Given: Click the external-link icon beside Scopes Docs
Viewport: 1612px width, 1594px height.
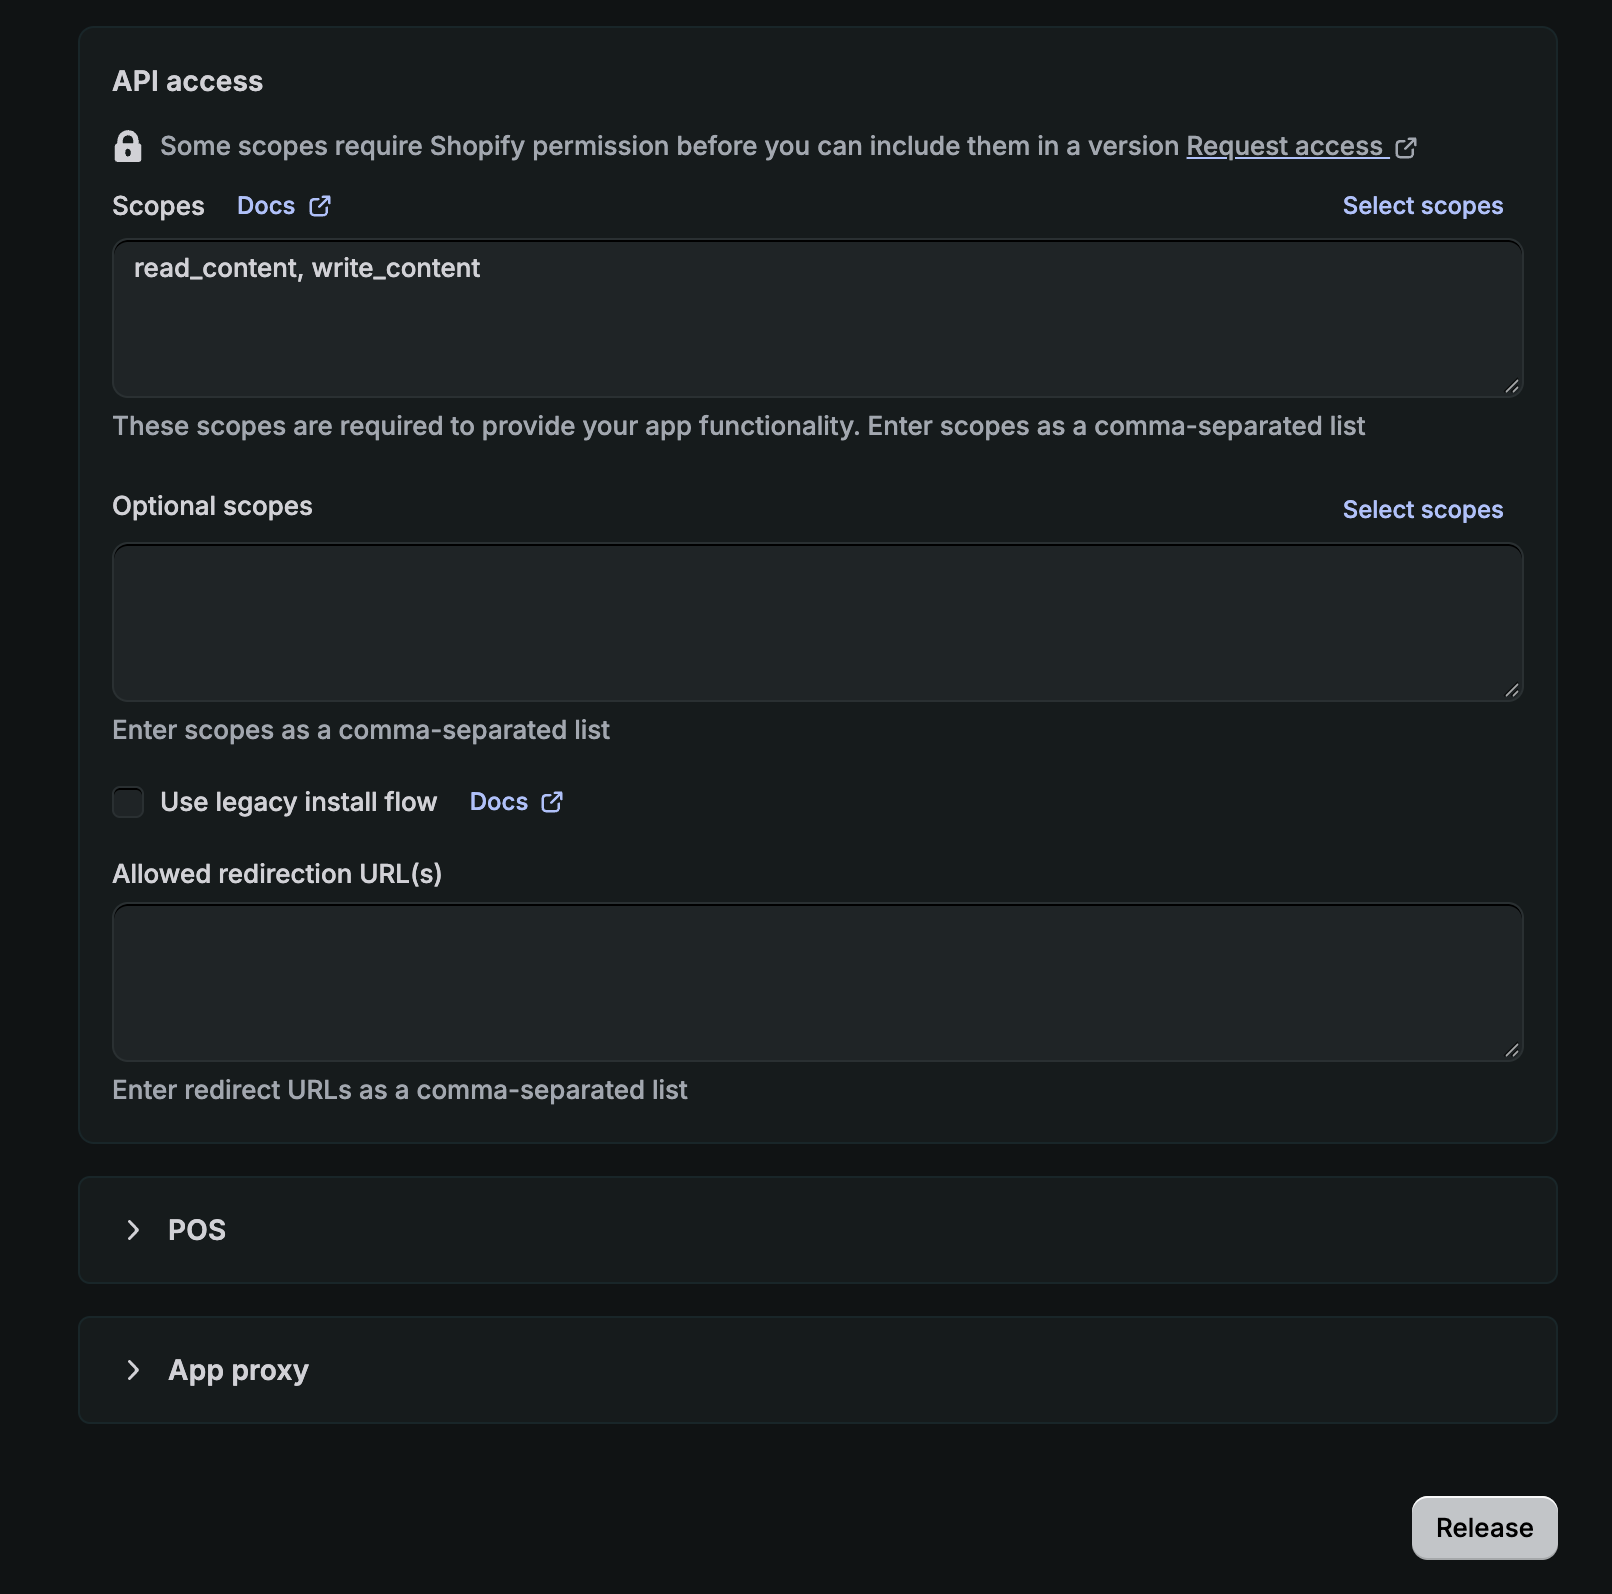Looking at the screenshot, I should point(320,206).
